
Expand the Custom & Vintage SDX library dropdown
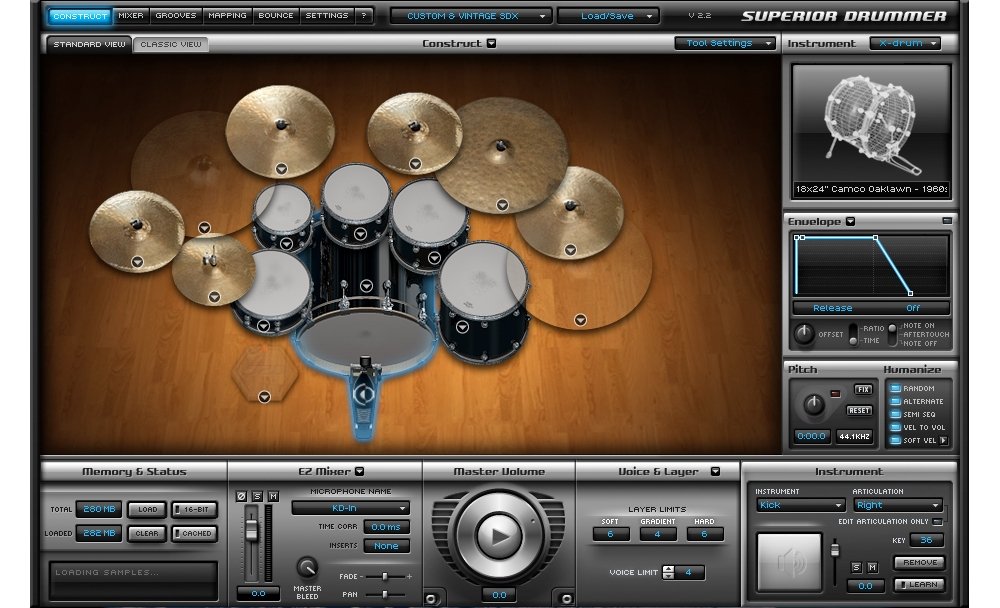click(471, 16)
